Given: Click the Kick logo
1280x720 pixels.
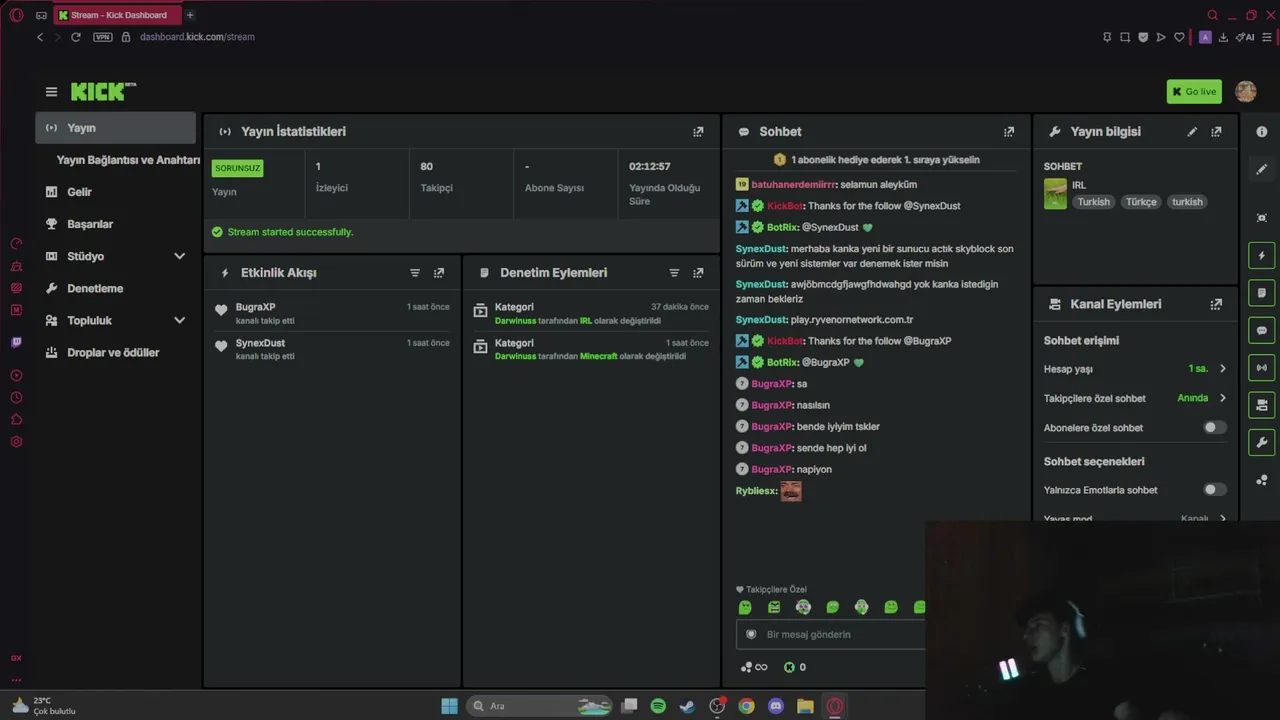Looking at the screenshot, I should (103, 92).
